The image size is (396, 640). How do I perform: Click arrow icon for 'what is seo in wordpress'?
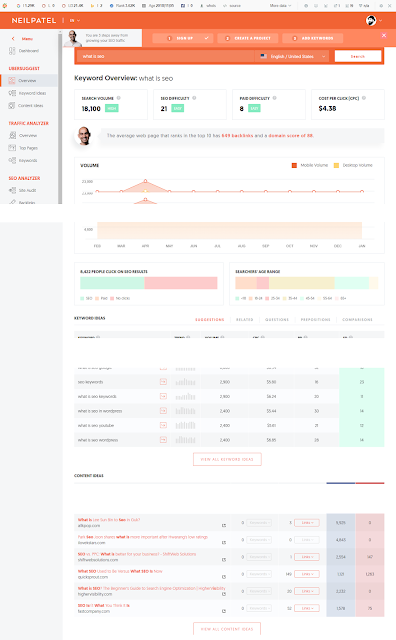(x=163, y=411)
